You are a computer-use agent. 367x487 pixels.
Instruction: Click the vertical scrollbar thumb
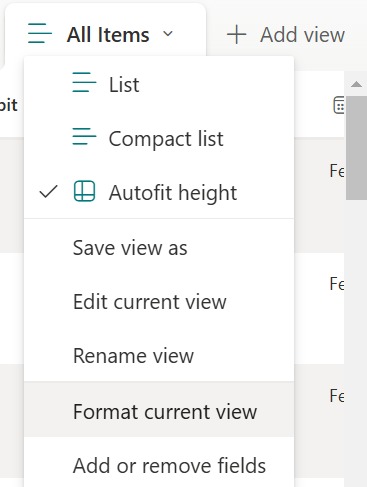point(356,148)
